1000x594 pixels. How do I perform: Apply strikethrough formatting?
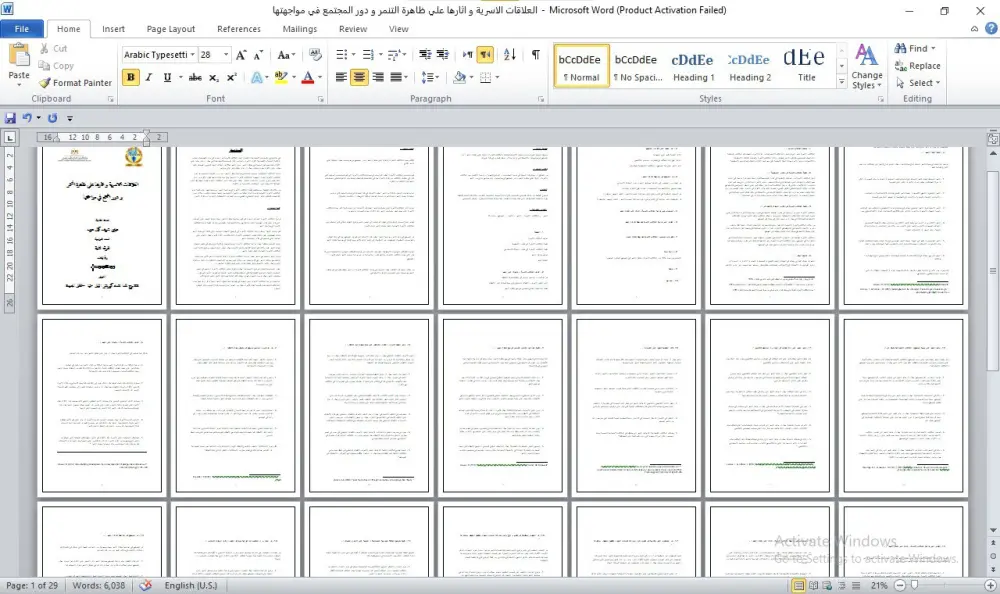point(195,77)
